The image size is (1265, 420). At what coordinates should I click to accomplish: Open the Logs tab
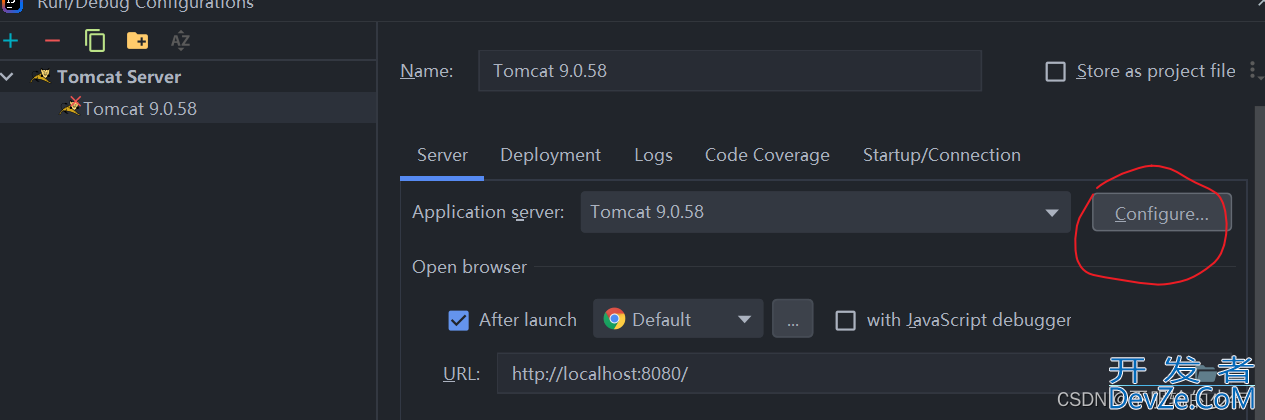(653, 155)
